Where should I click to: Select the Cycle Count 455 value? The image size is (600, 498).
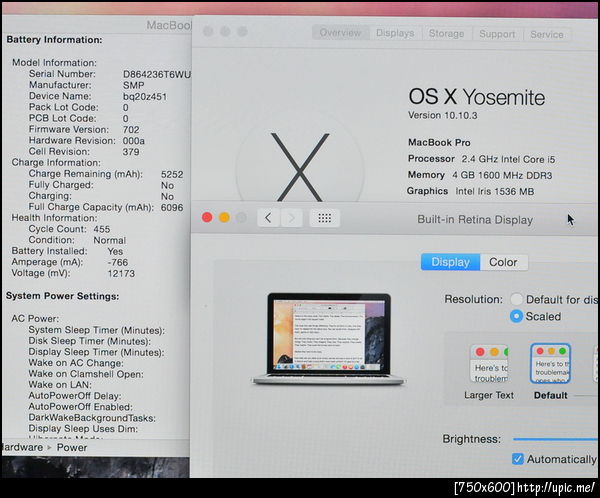(x=102, y=229)
